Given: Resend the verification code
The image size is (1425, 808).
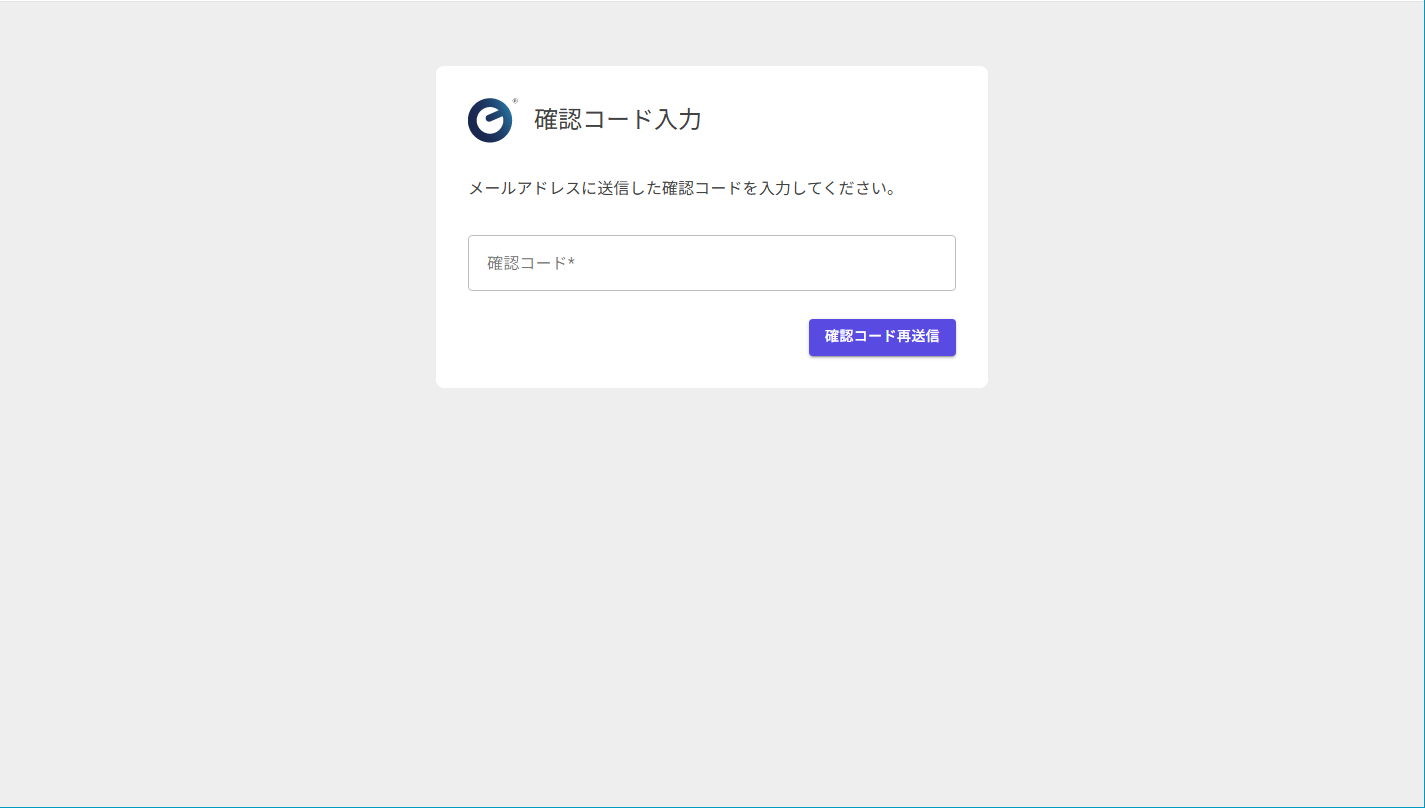Looking at the screenshot, I should (881, 337).
